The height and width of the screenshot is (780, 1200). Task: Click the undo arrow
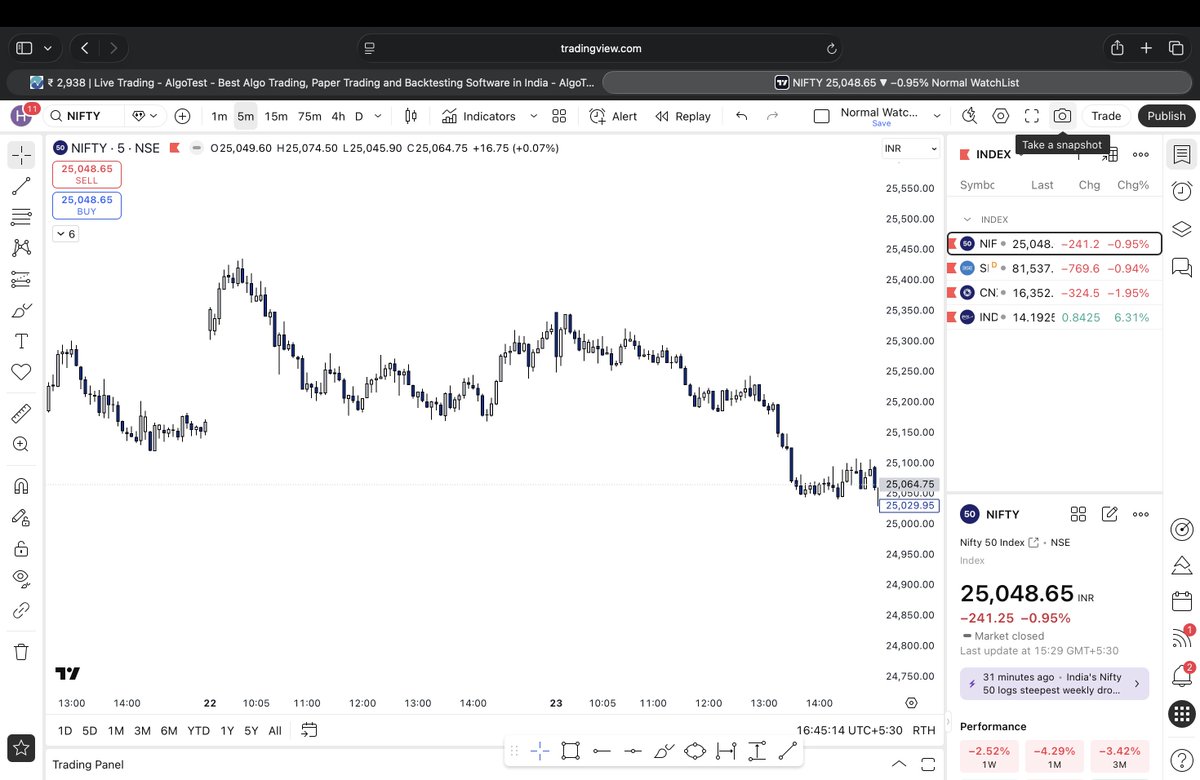coord(741,116)
